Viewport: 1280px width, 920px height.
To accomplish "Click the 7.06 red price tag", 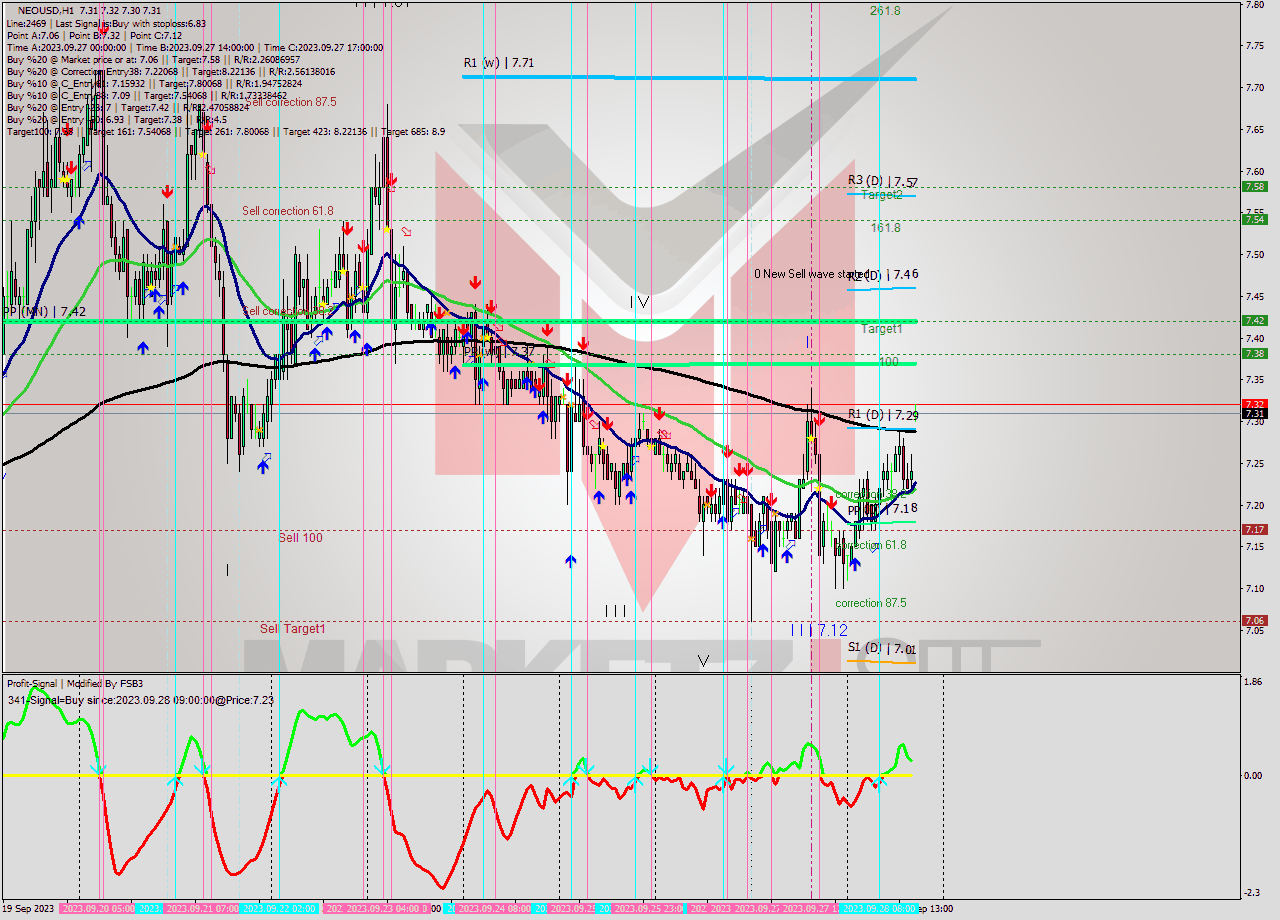I will point(1255,620).
